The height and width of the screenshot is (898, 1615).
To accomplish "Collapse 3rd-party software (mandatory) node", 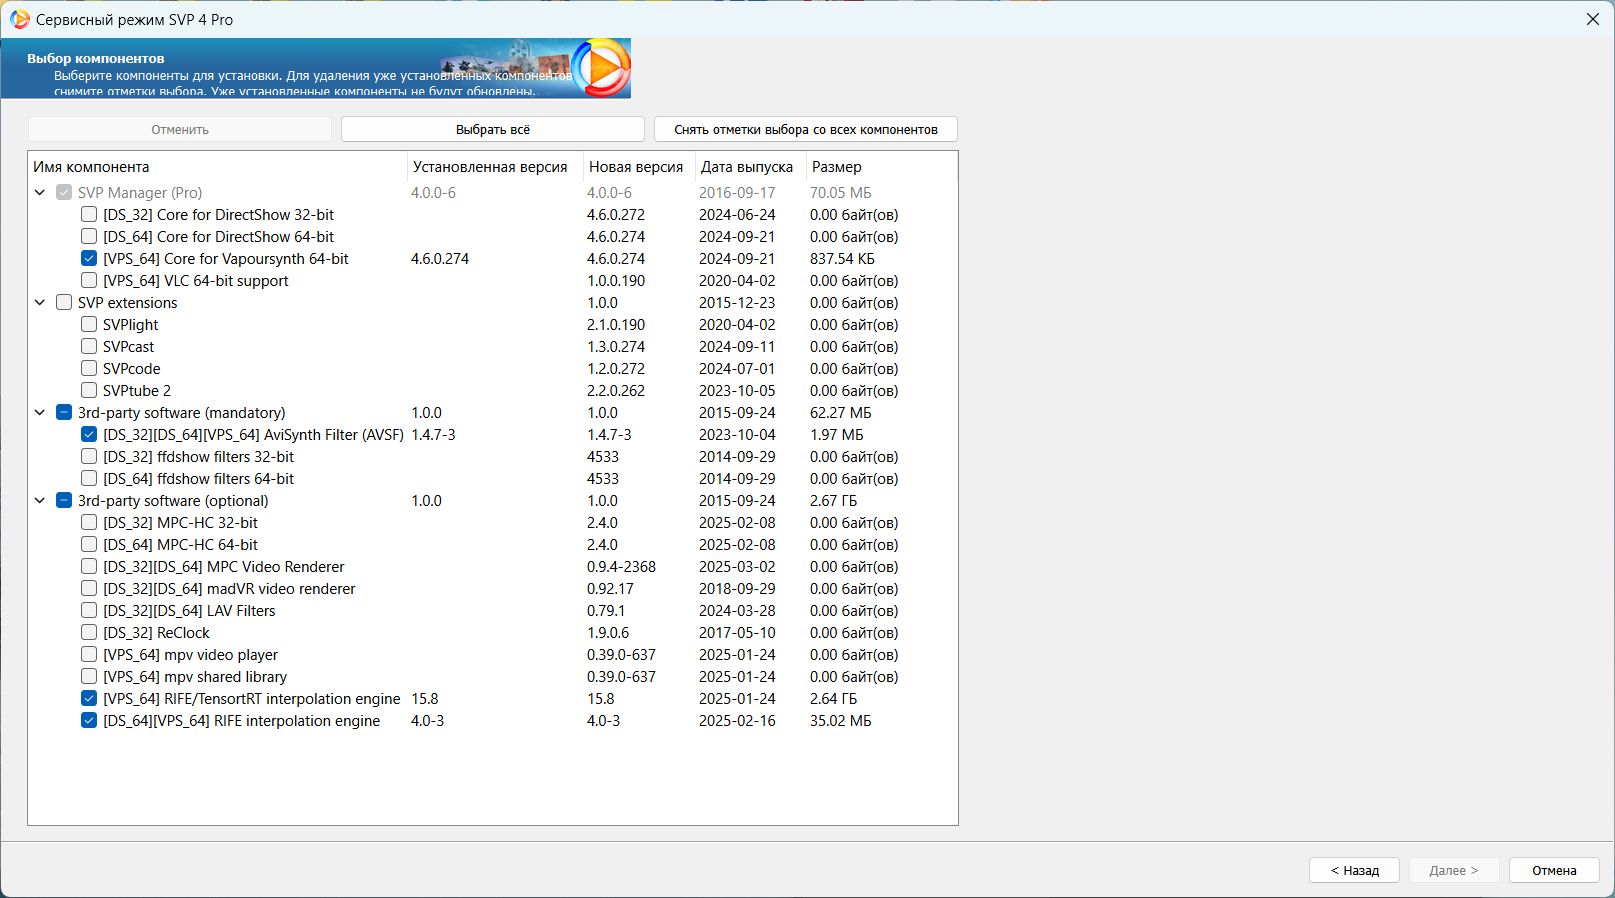I will [x=40, y=412].
